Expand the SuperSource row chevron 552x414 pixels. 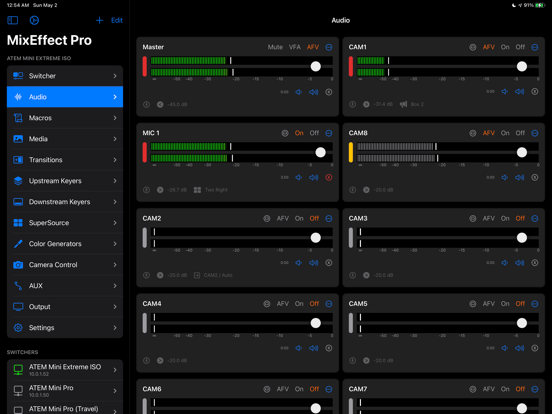pos(115,223)
